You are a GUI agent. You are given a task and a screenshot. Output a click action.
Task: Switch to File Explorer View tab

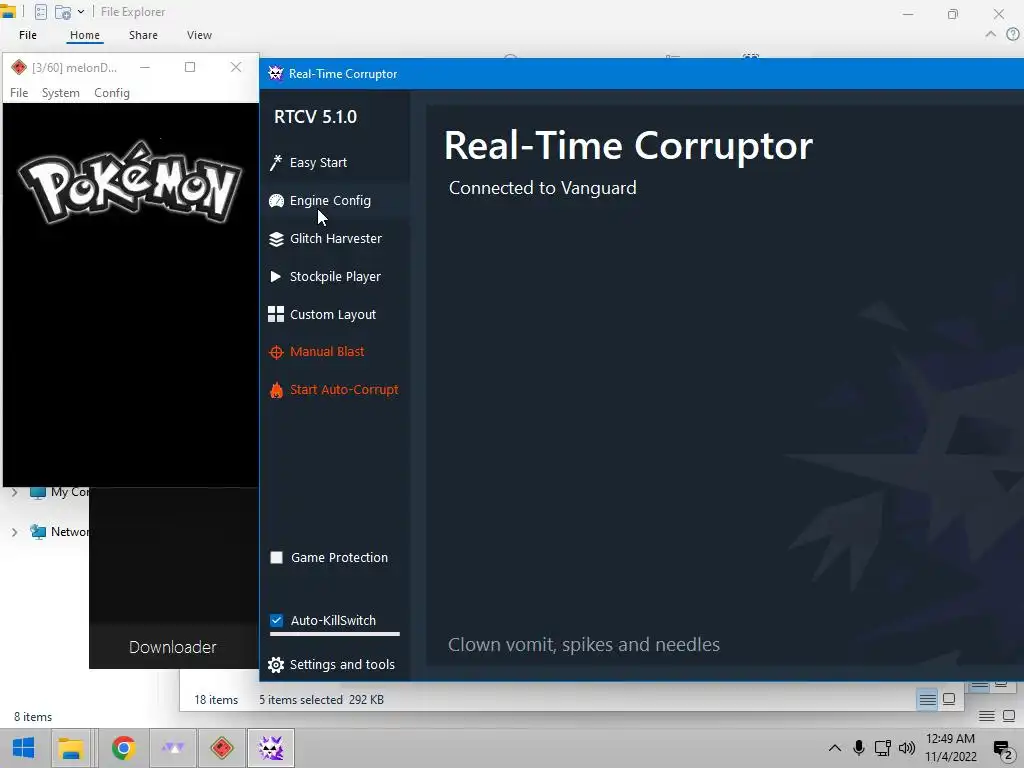(x=199, y=35)
